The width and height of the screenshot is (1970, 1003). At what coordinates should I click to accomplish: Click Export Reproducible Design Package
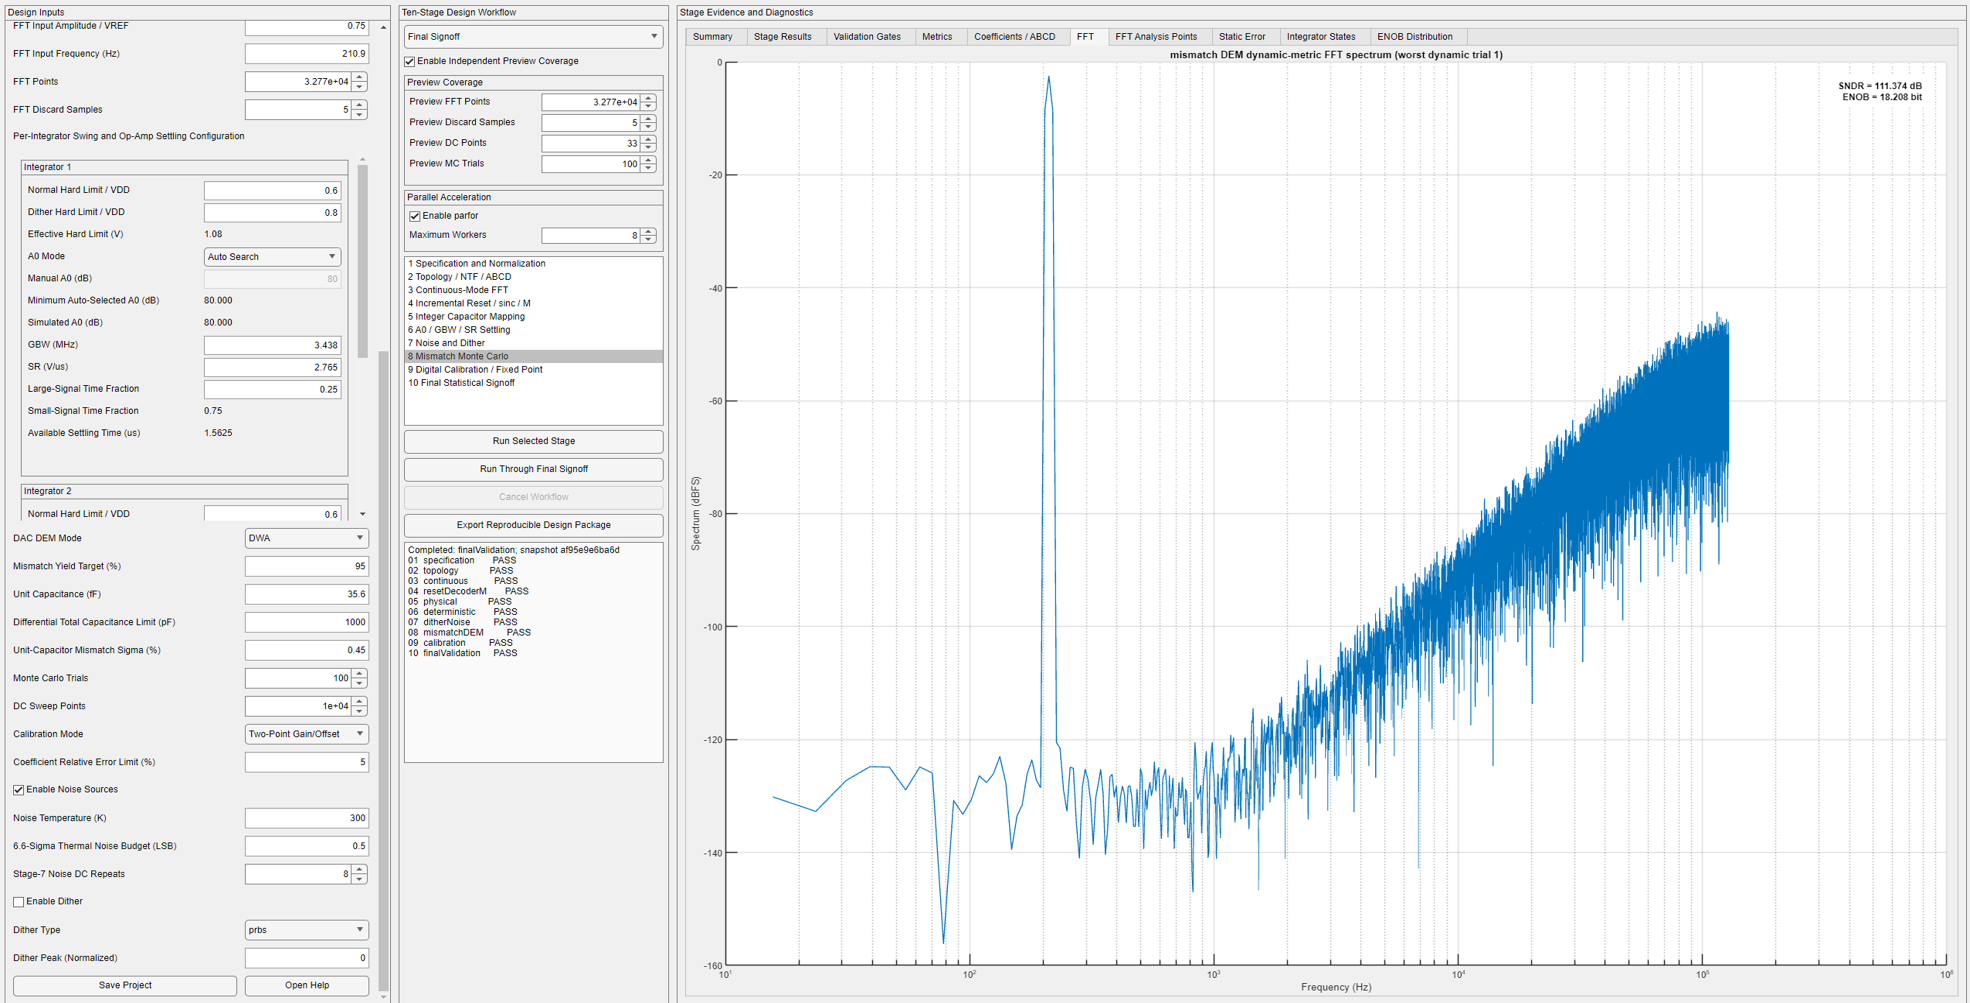pyautogui.click(x=533, y=525)
